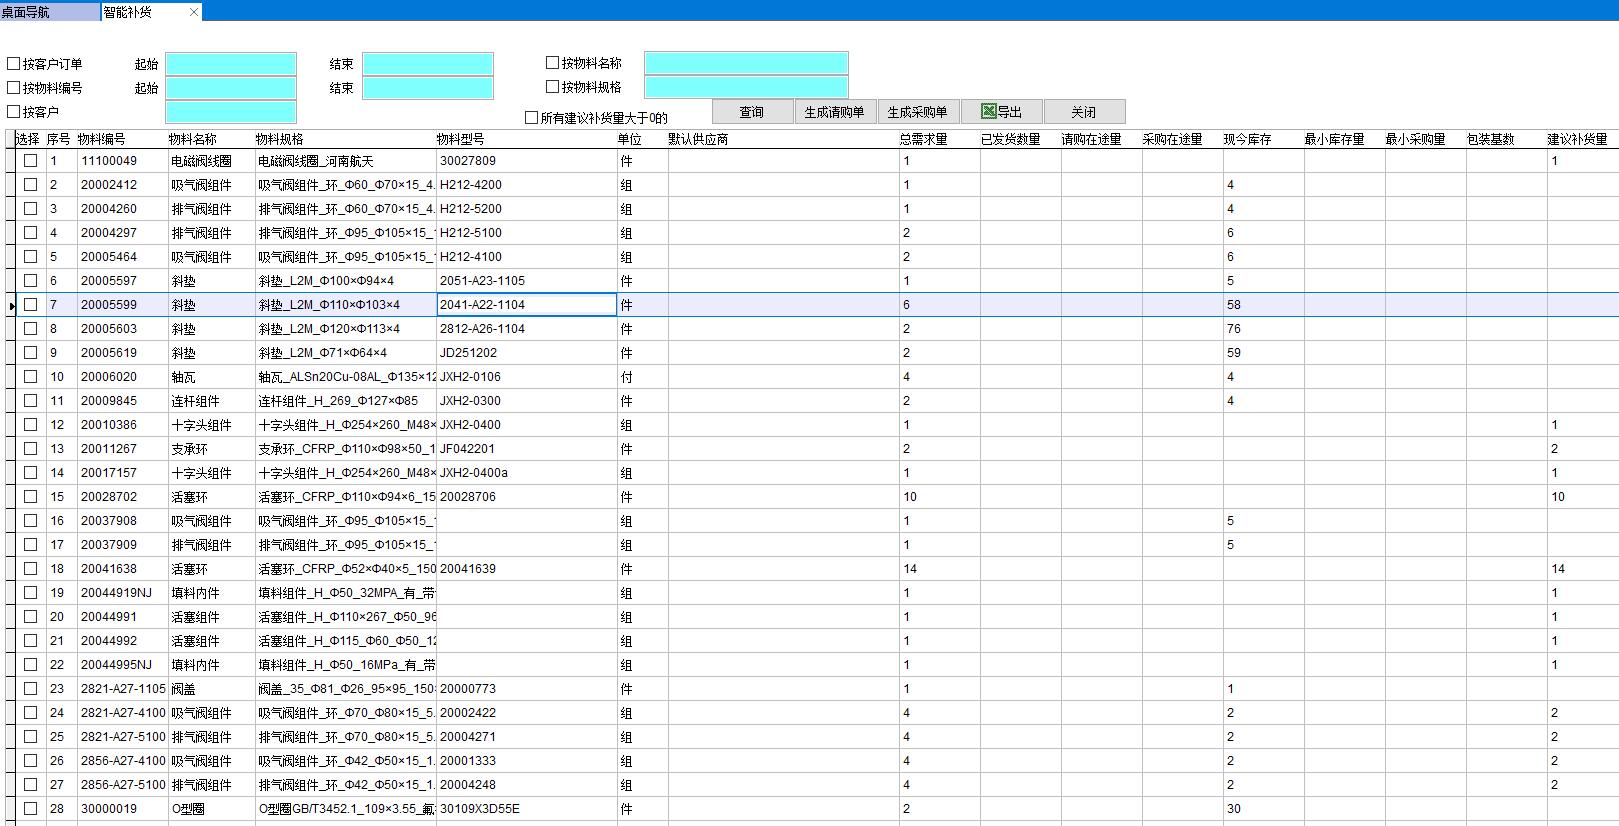This screenshot has width=1619, height=826.
Task: Tick the 按物料编号 filter checkbox
Action: tap(14, 88)
